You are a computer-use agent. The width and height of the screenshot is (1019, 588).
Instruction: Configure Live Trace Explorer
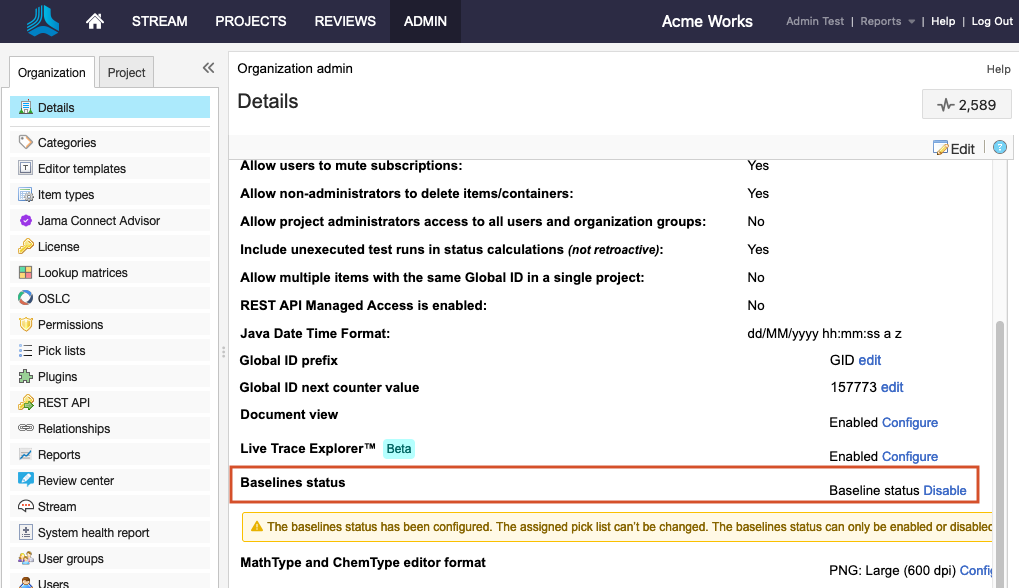pyautogui.click(x=910, y=456)
